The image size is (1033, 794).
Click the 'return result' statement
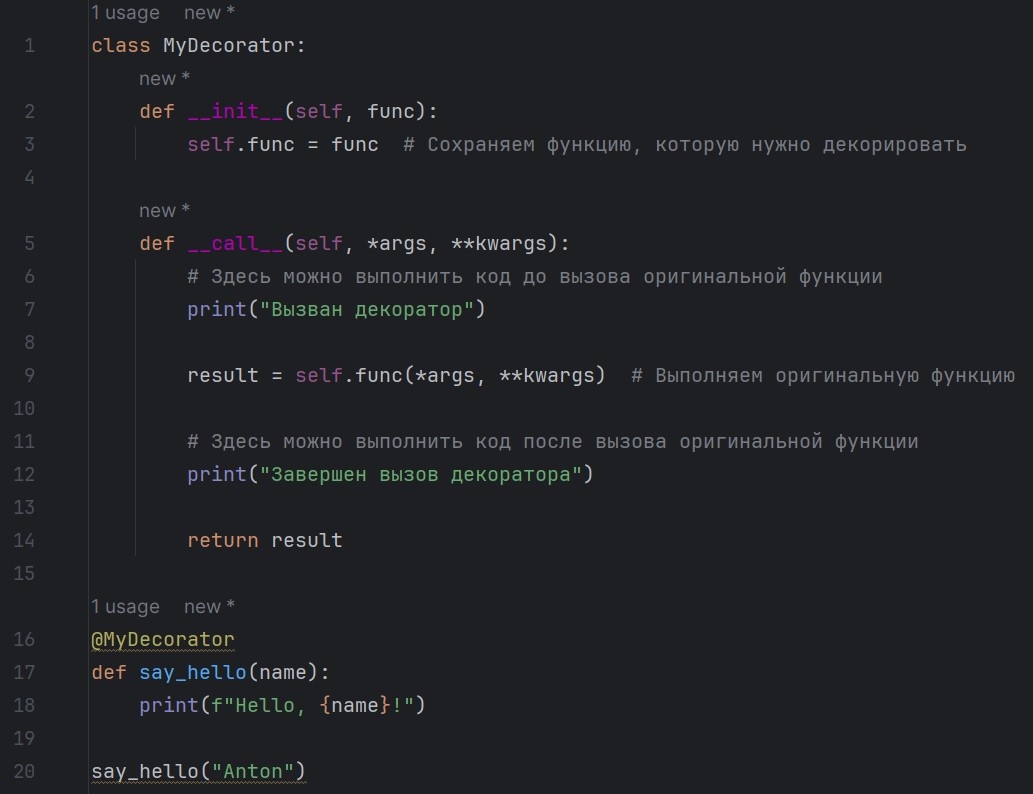[x=265, y=540]
